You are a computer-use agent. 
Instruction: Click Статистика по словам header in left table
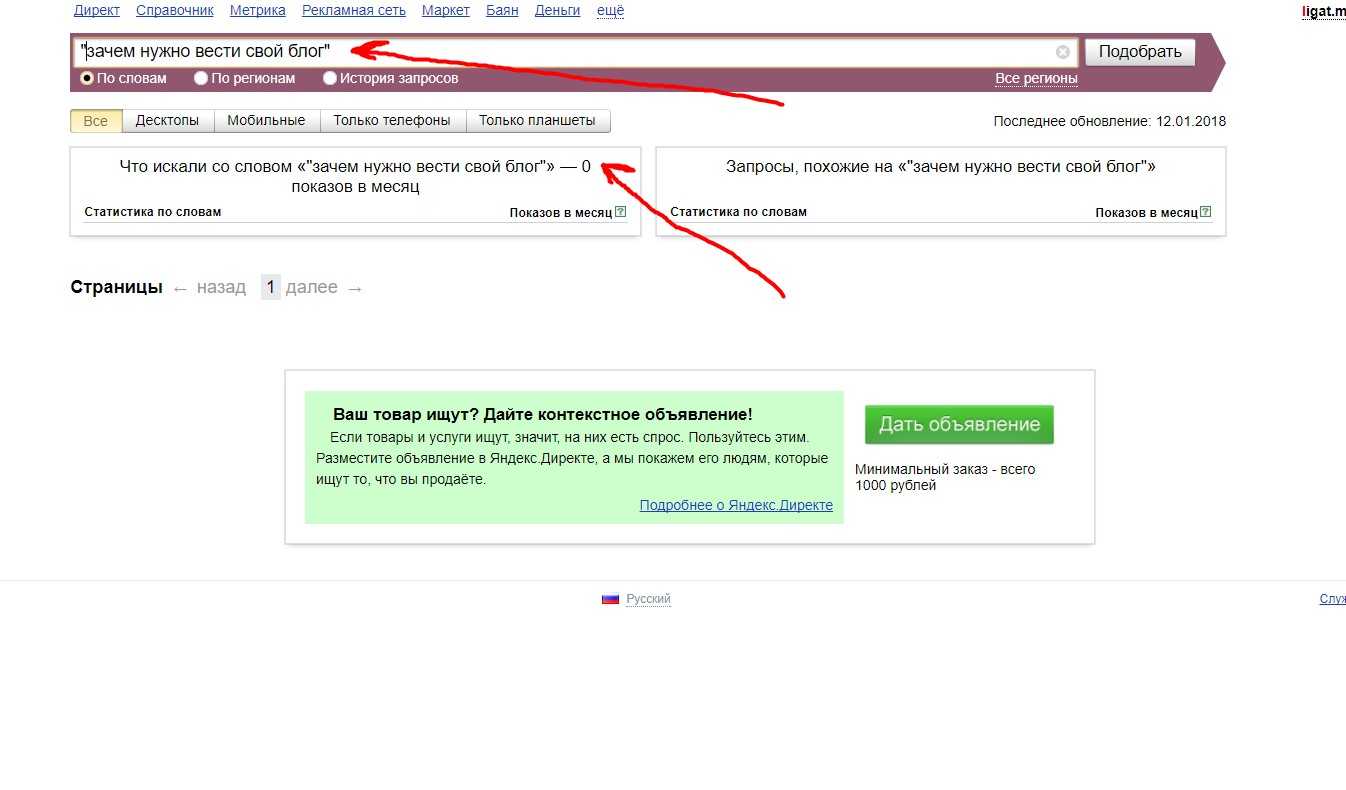[x=153, y=212]
